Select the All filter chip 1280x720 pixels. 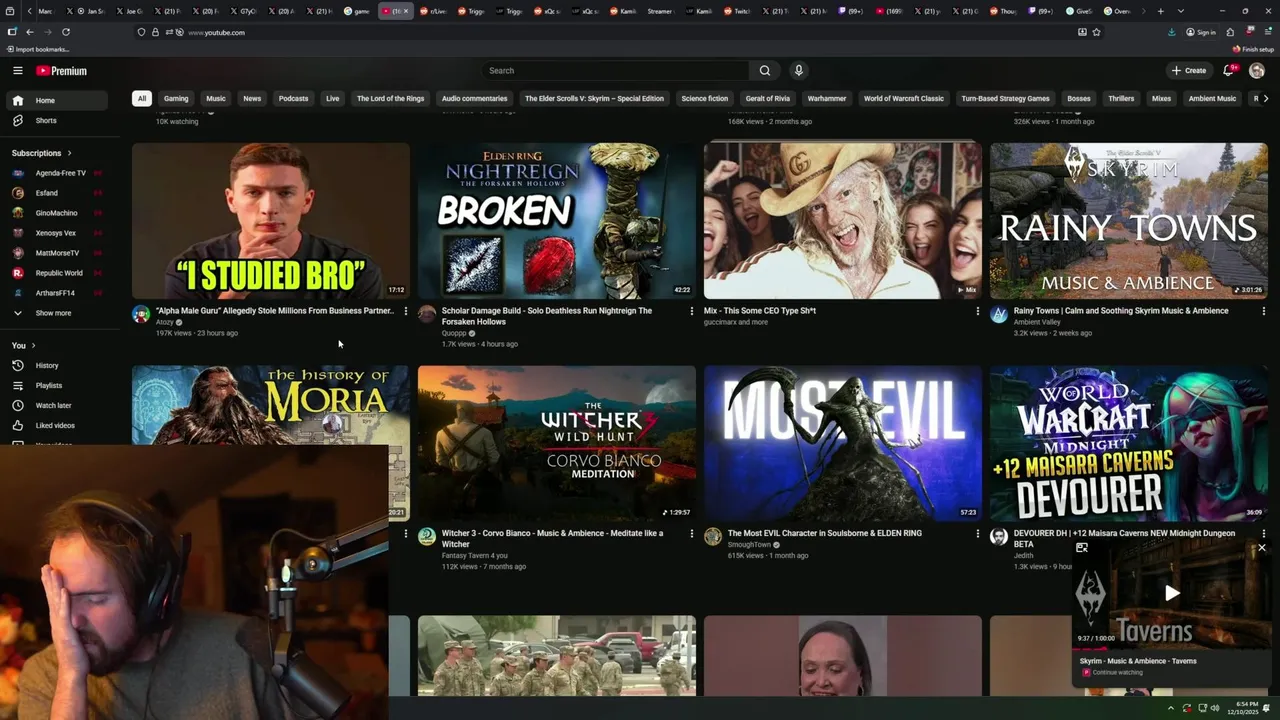point(142,99)
